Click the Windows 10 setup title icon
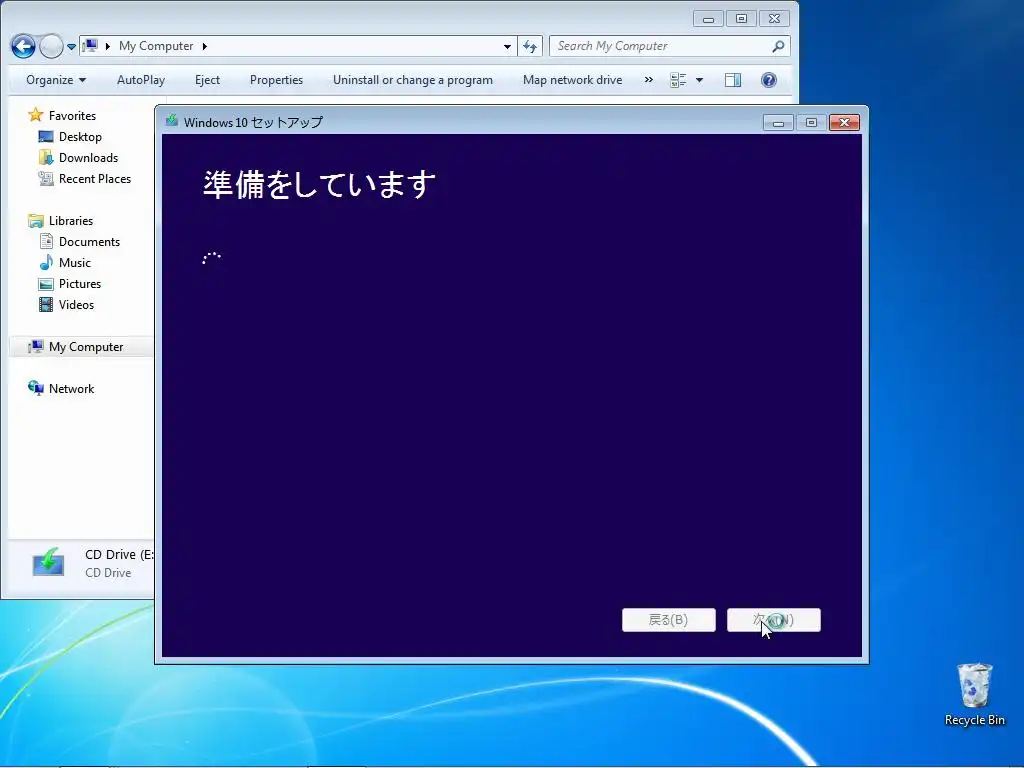The width and height of the screenshot is (1024, 768). [172, 121]
